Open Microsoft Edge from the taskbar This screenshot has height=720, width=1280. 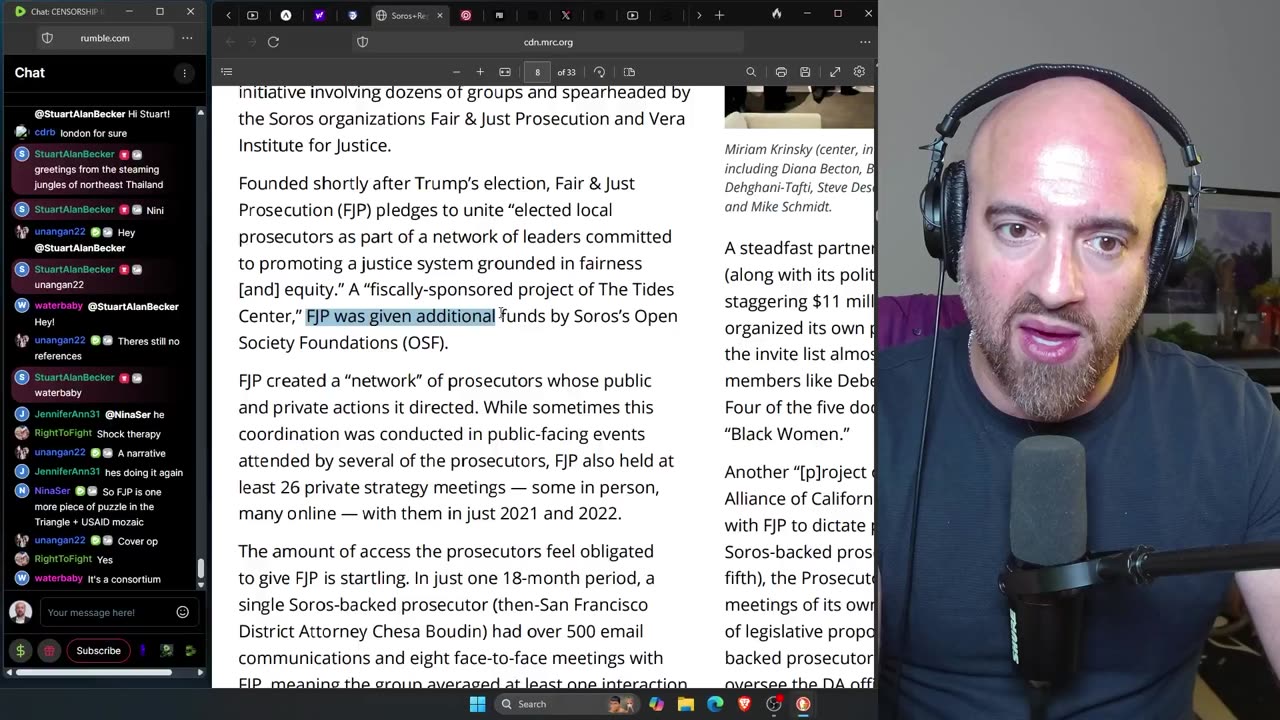coord(715,704)
